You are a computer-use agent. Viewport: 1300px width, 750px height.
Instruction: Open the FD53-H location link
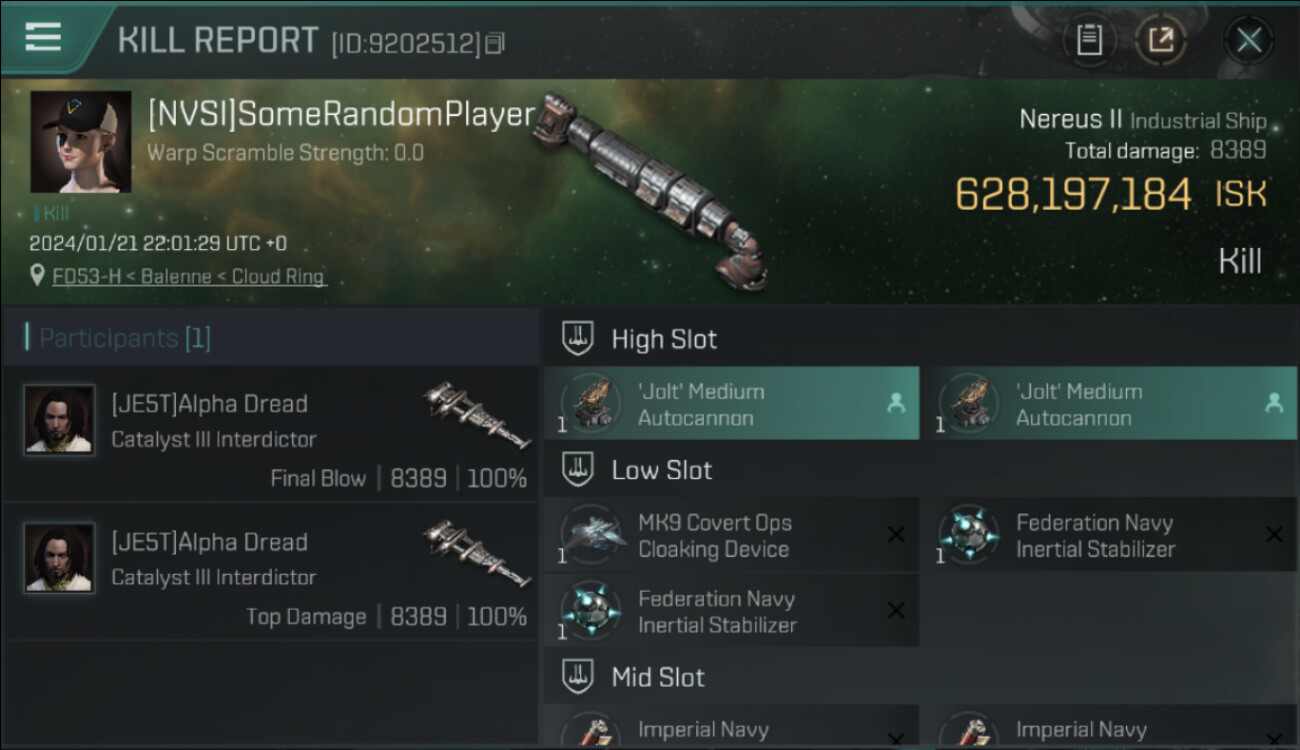189,277
